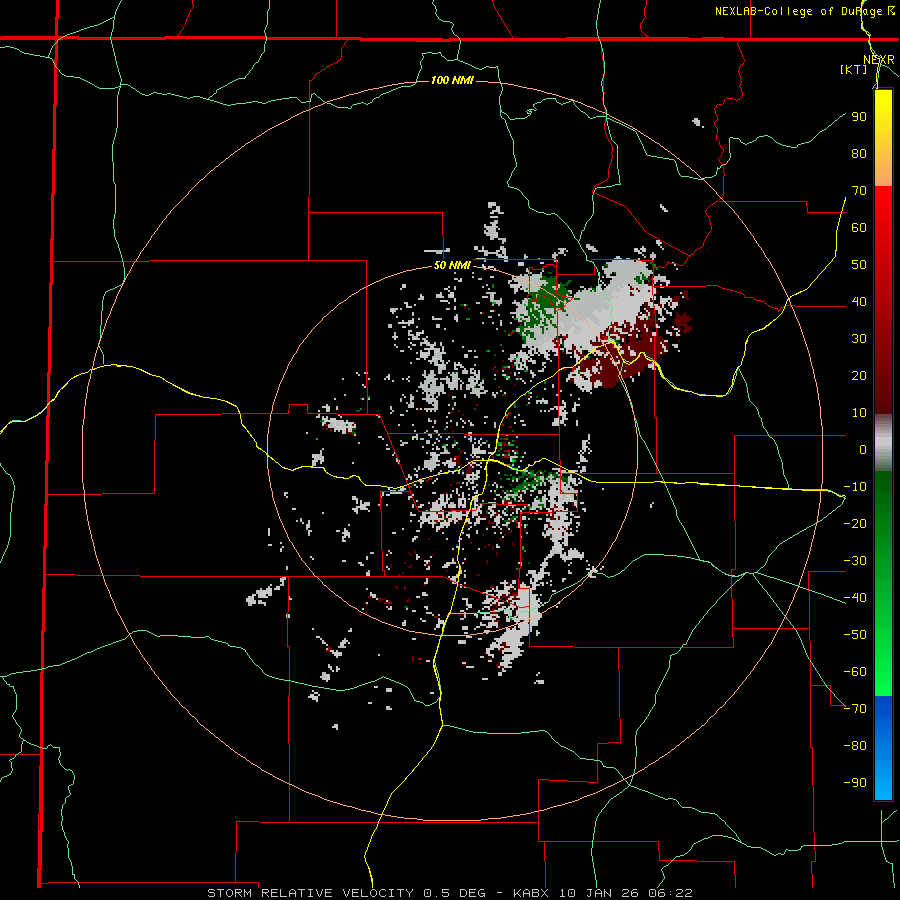Viewport: 900px width, 900px height.
Task: Click the -60 knot label on scale
Action: [x=855, y=672]
